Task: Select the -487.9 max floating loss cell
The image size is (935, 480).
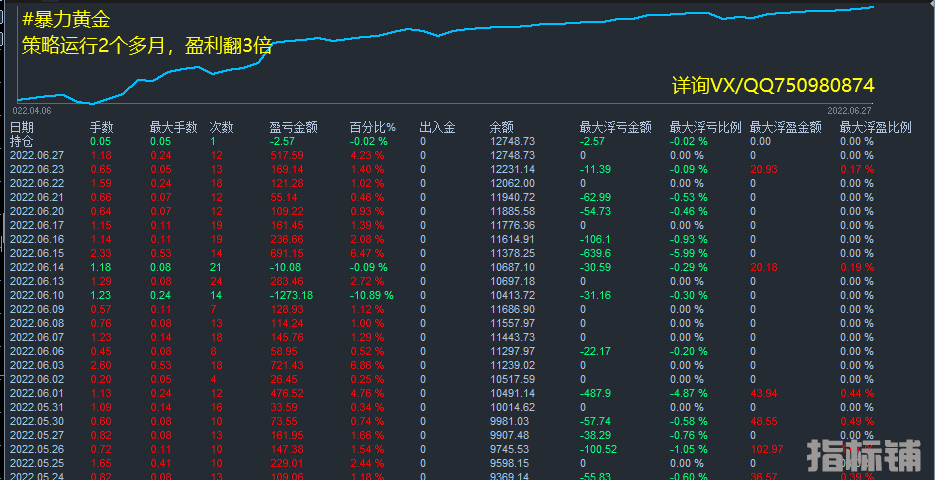Action: click(x=595, y=394)
